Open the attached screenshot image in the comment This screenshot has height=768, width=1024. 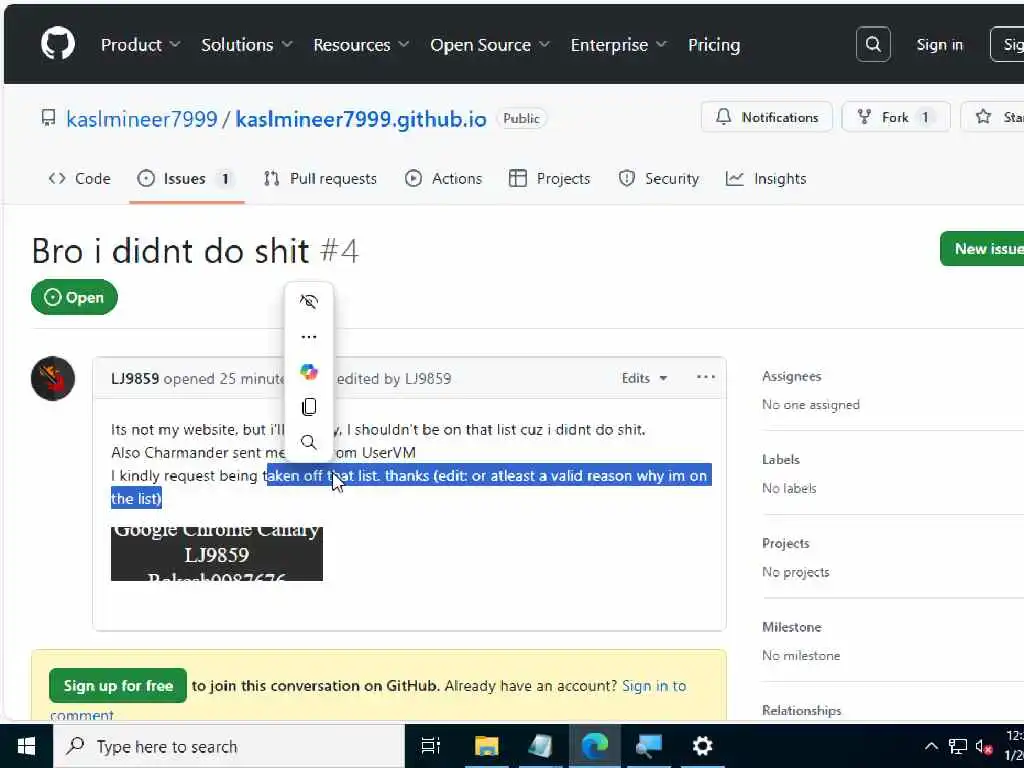click(217, 553)
